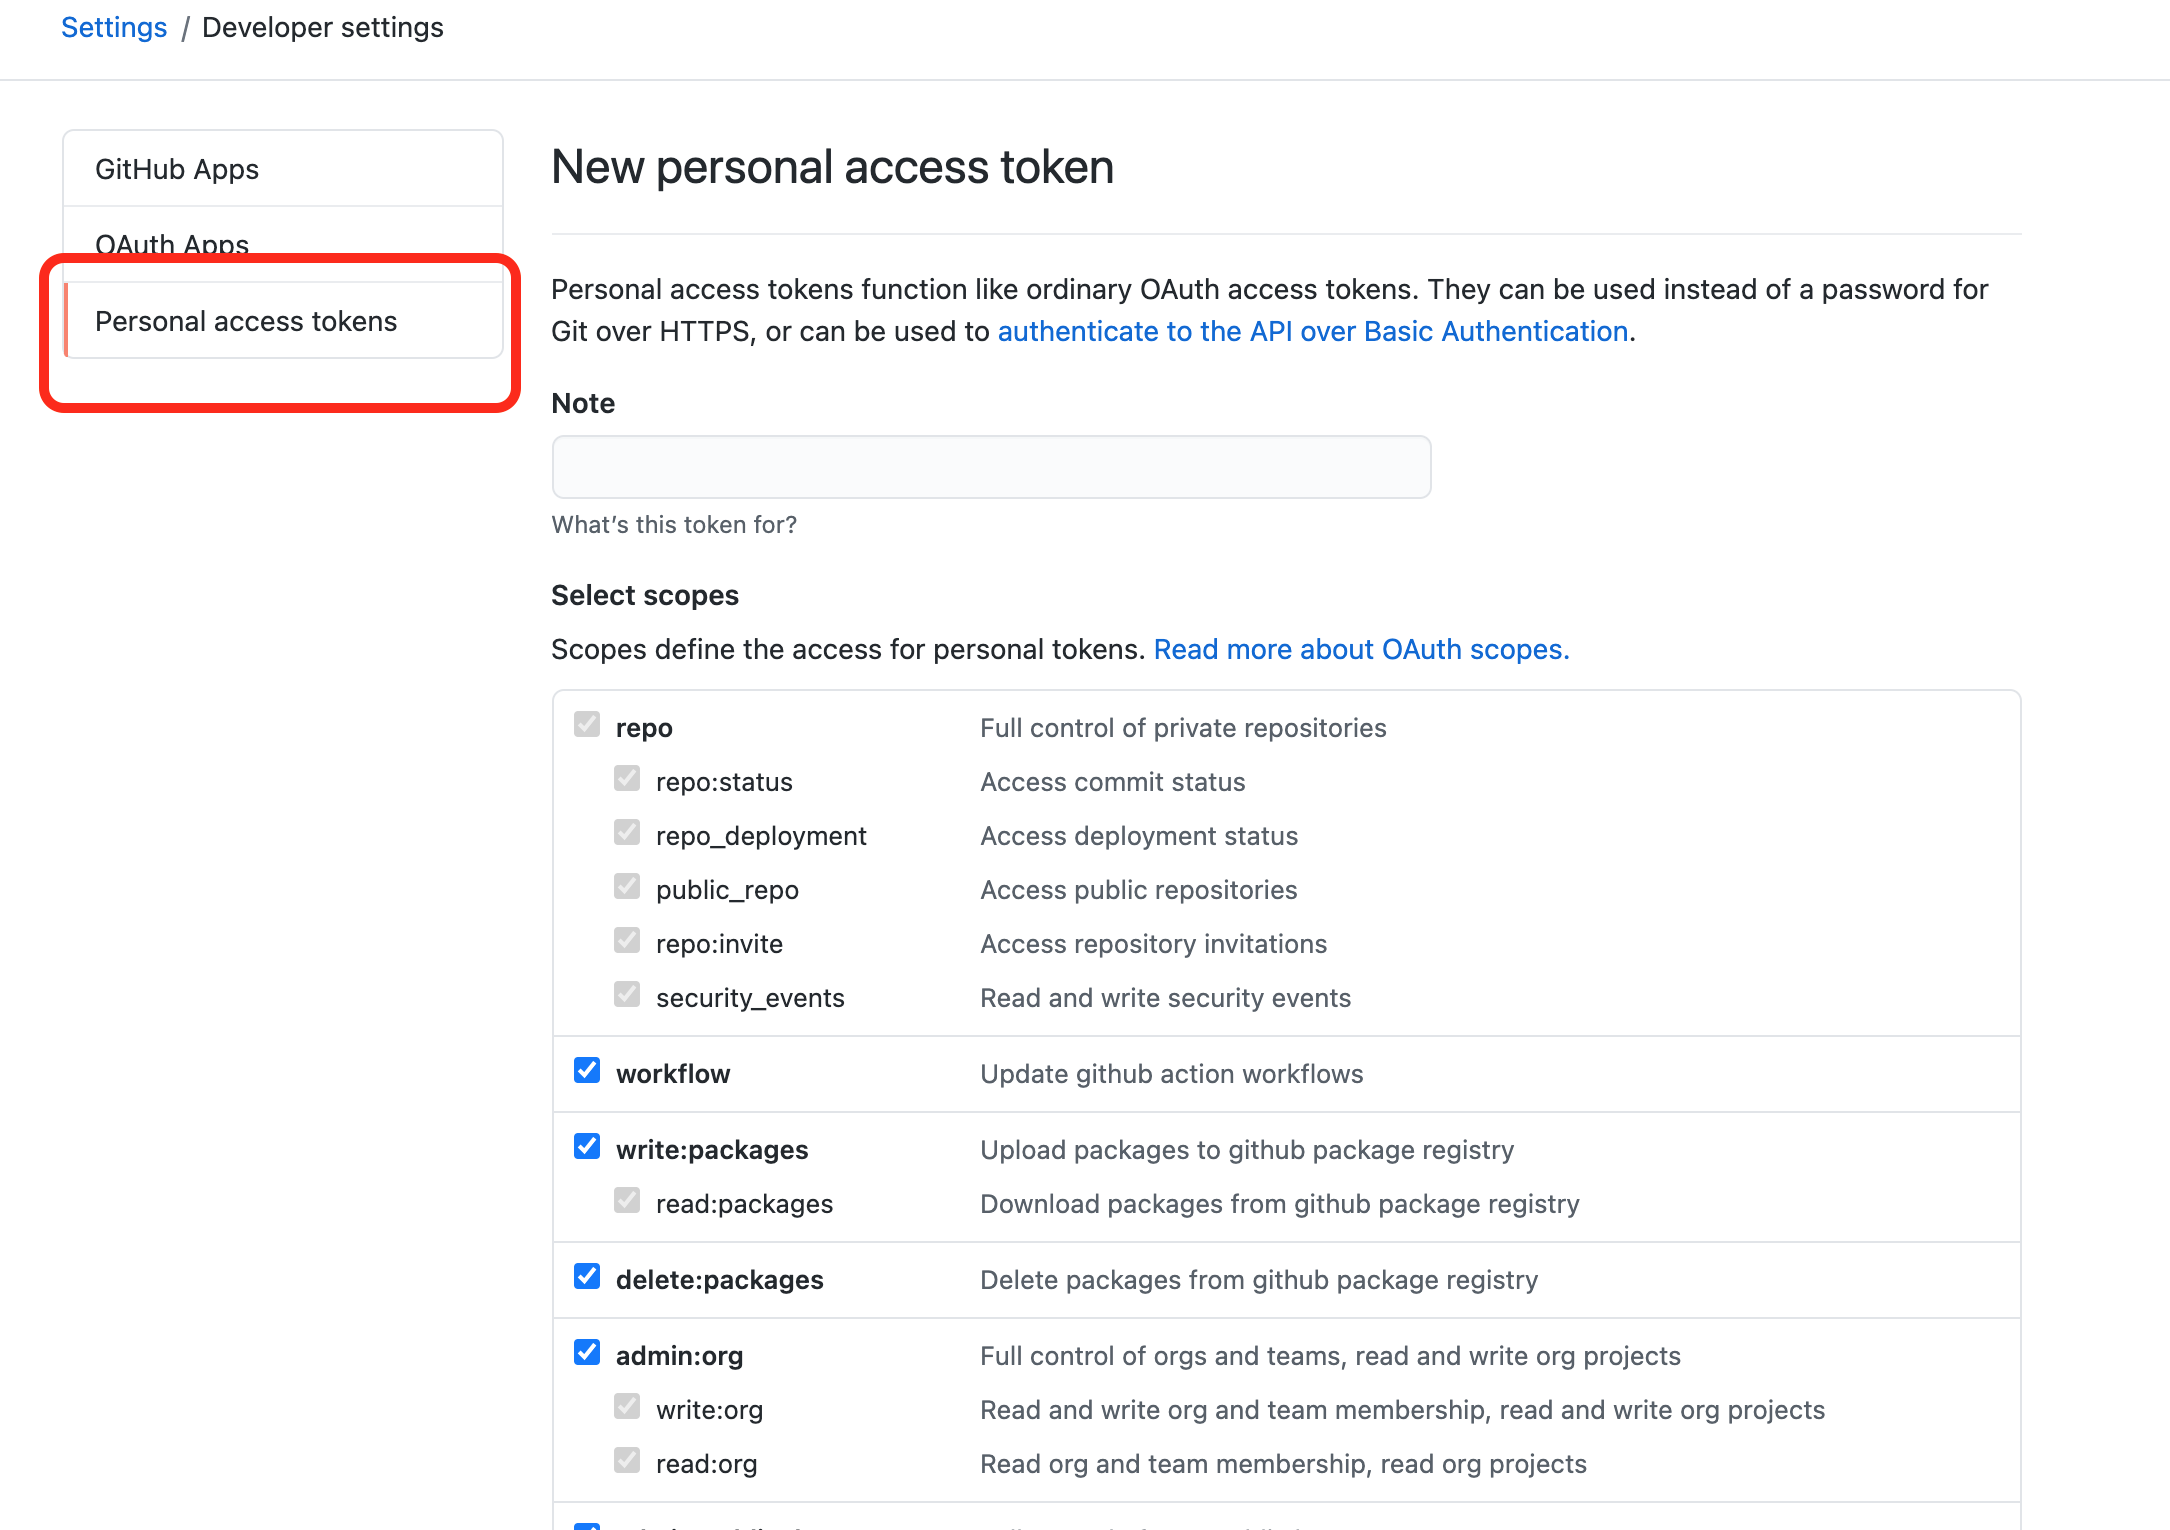Toggle the delete:packages scope checkbox

pyautogui.click(x=587, y=1277)
